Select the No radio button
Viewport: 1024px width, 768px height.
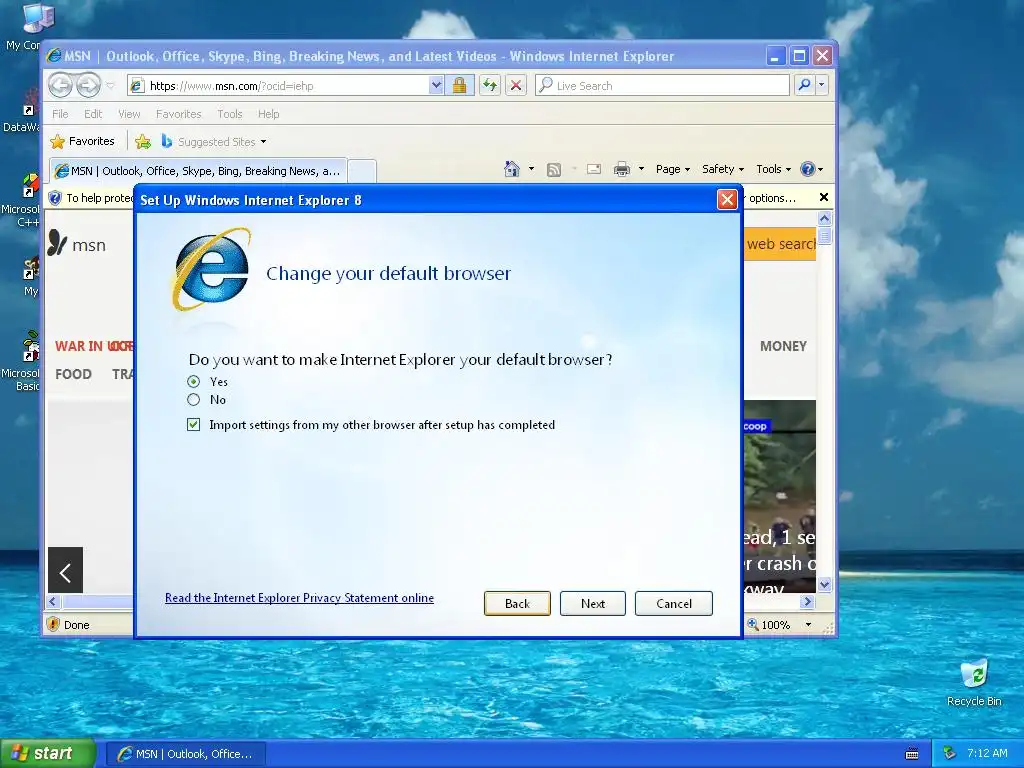coord(193,400)
